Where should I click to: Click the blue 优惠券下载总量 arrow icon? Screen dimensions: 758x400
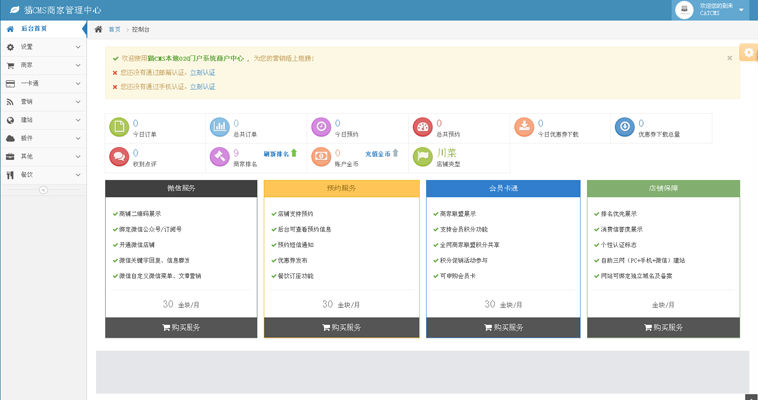(x=625, y=127)
